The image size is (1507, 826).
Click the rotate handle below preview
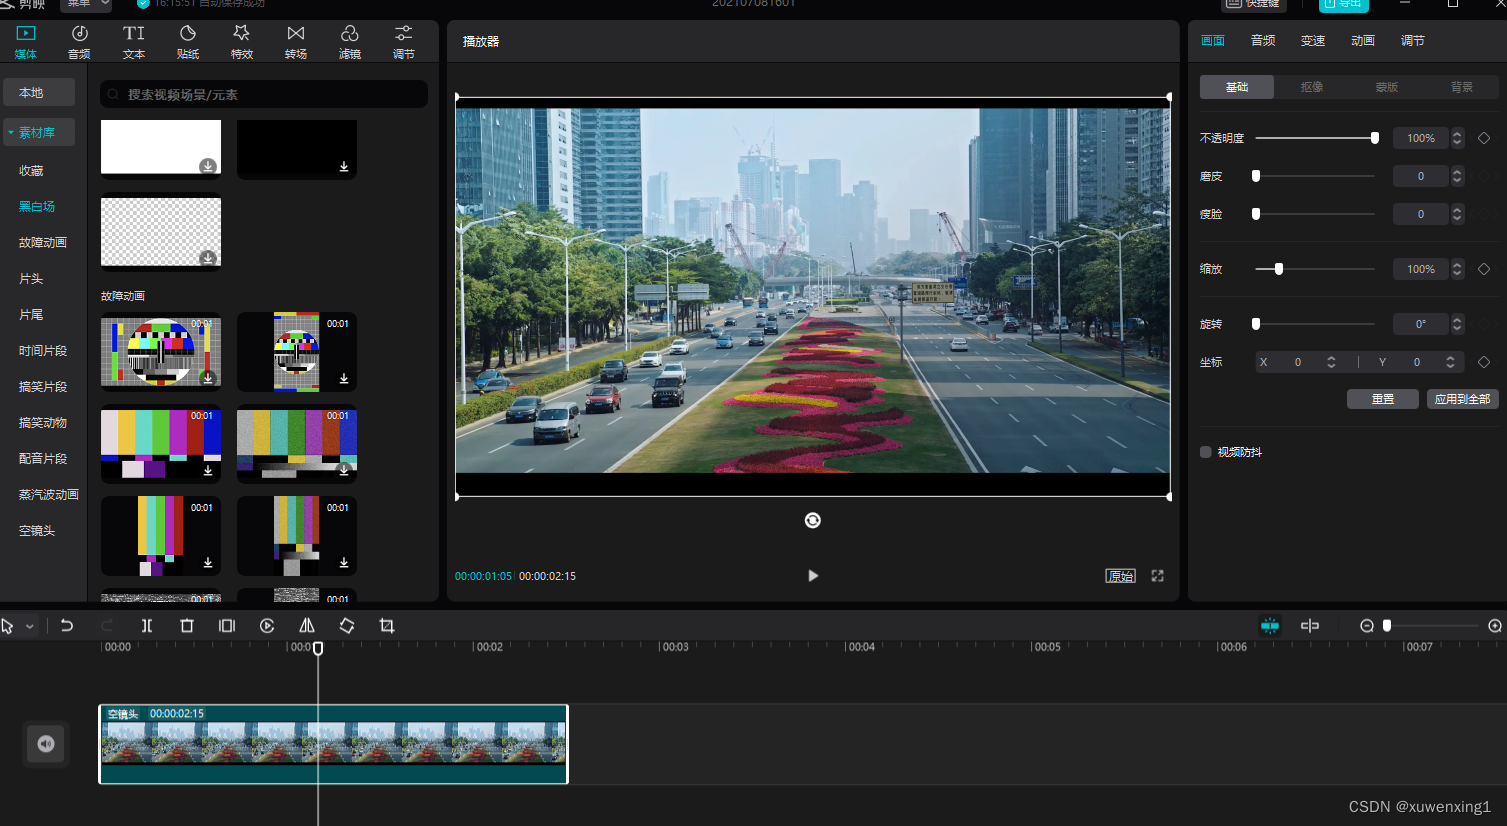[813, 520]
